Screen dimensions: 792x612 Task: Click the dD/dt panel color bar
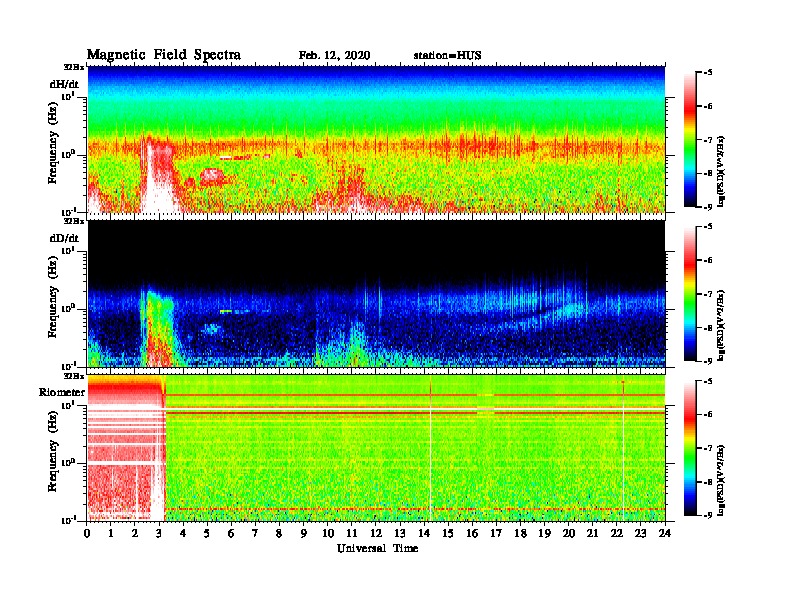click(690, 294)
